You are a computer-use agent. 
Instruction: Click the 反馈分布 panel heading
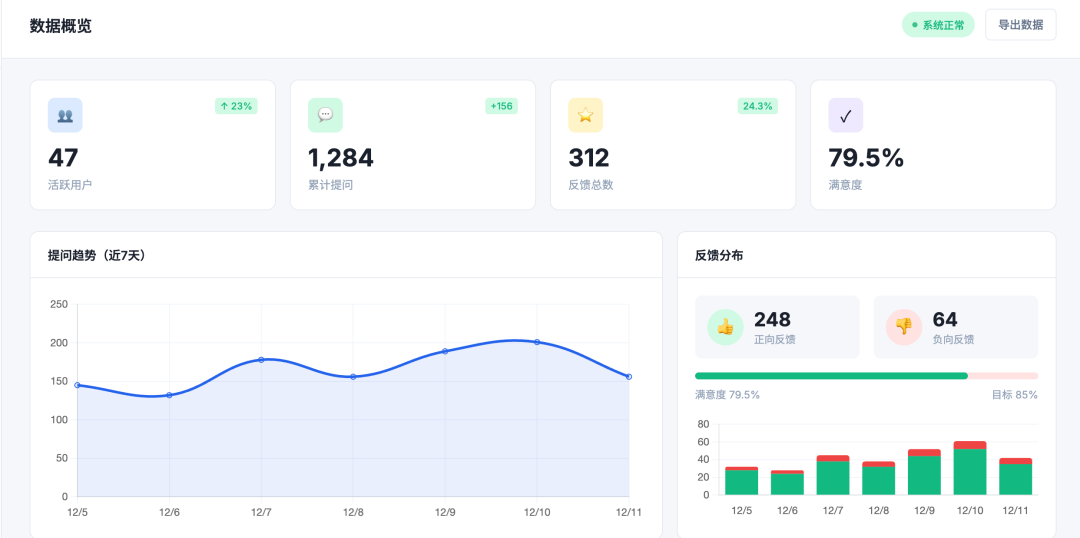[719, 256]
